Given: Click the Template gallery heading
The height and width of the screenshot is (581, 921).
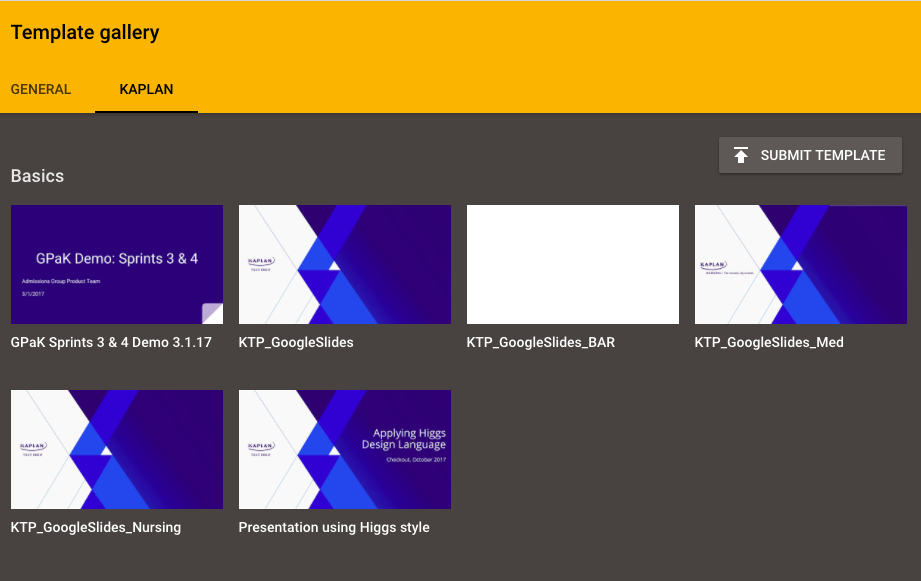Looking at the screenshot, I should [x=85, y=33].
